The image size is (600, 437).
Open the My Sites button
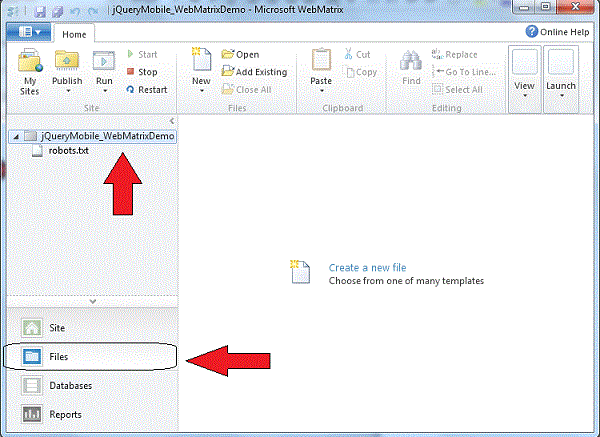tap(30, 70)
